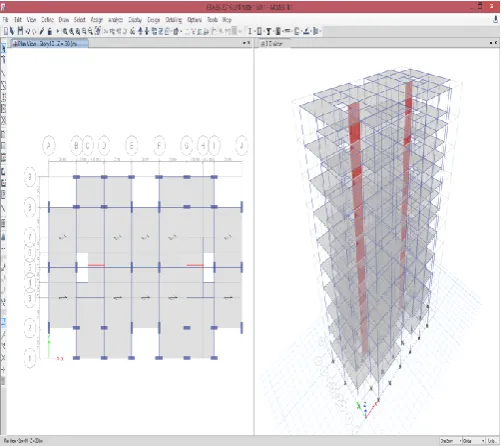Open the Select menu
Viewport: 503px width, 446px height.
point(80,20)
